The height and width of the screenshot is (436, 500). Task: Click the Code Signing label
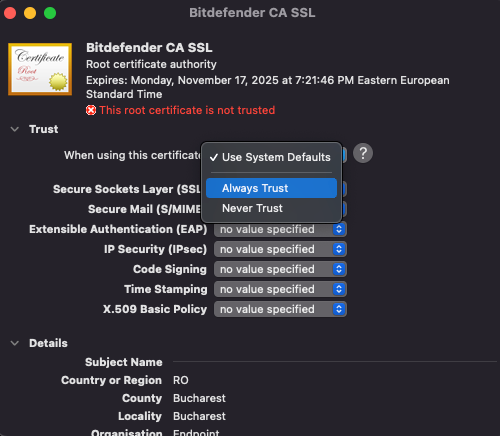(170, 269)
